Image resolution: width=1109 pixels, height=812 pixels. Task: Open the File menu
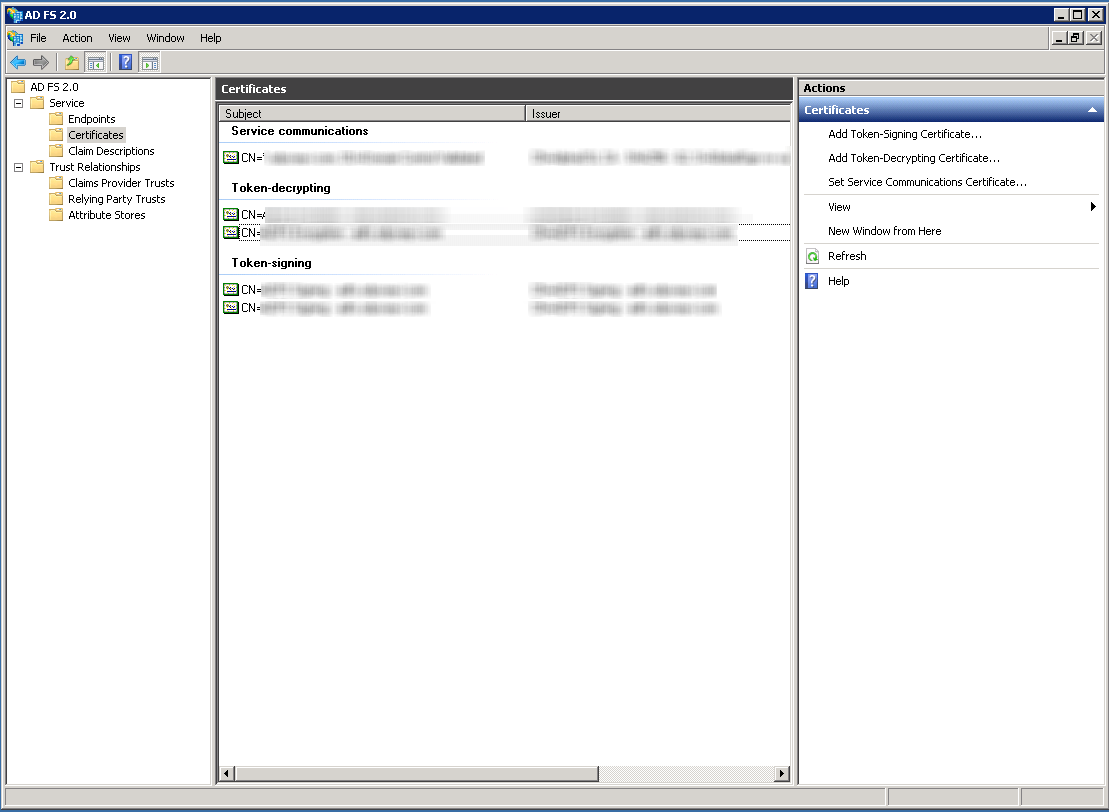click(x=38, y=38)
